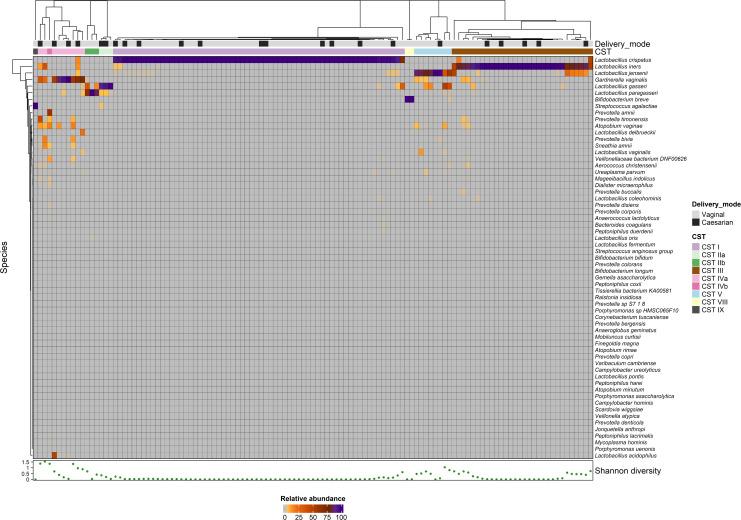Screen dimensions: 741x520
Task: Click the 'Bifidobacterium longum' row label
Action: pyautogui.click(x=624, y=271)
